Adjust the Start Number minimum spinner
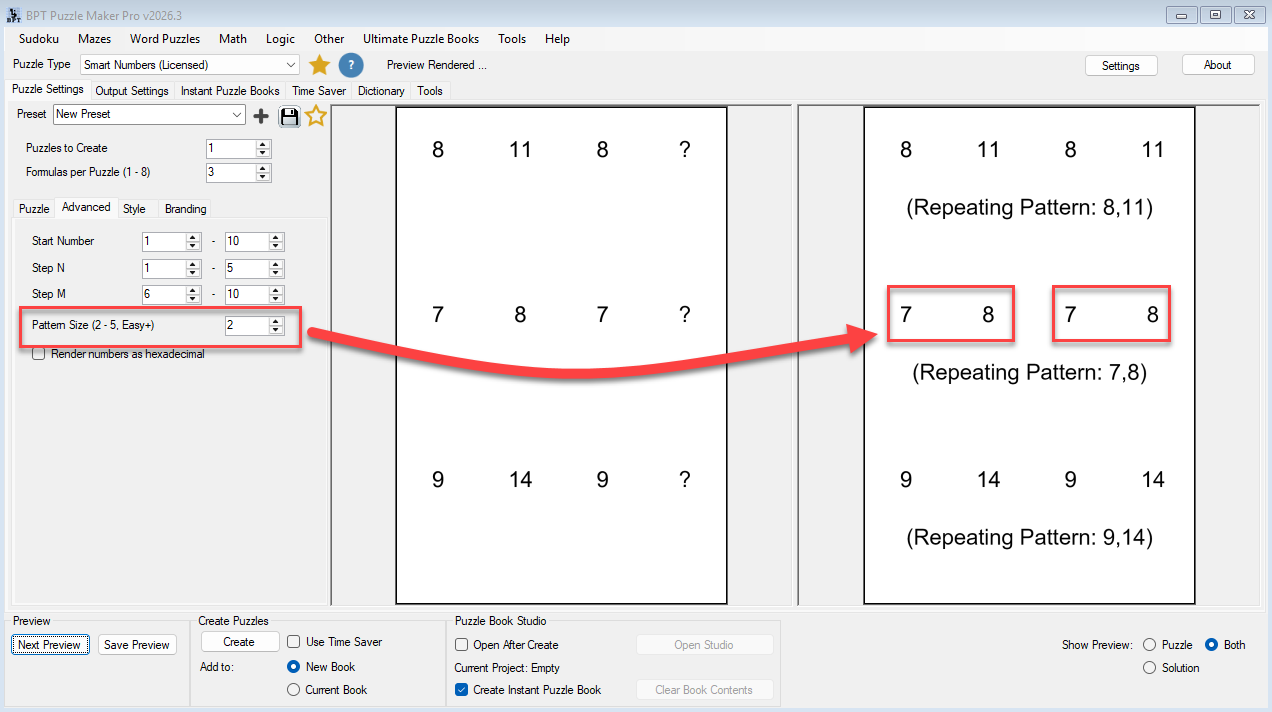 [193, 242]
